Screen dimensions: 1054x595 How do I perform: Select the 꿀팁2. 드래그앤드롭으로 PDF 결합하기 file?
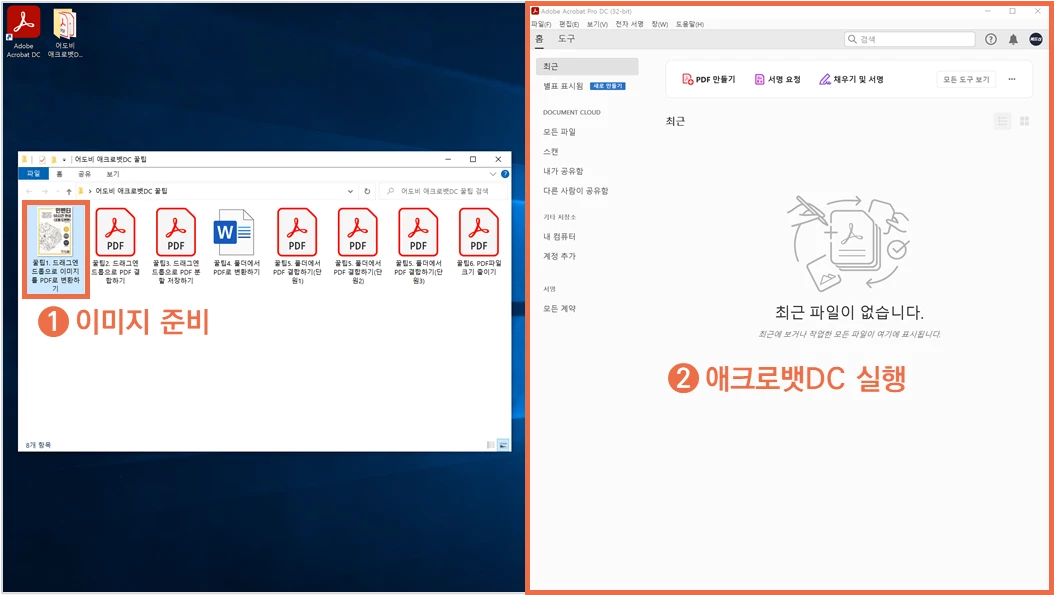coord(115,246)
